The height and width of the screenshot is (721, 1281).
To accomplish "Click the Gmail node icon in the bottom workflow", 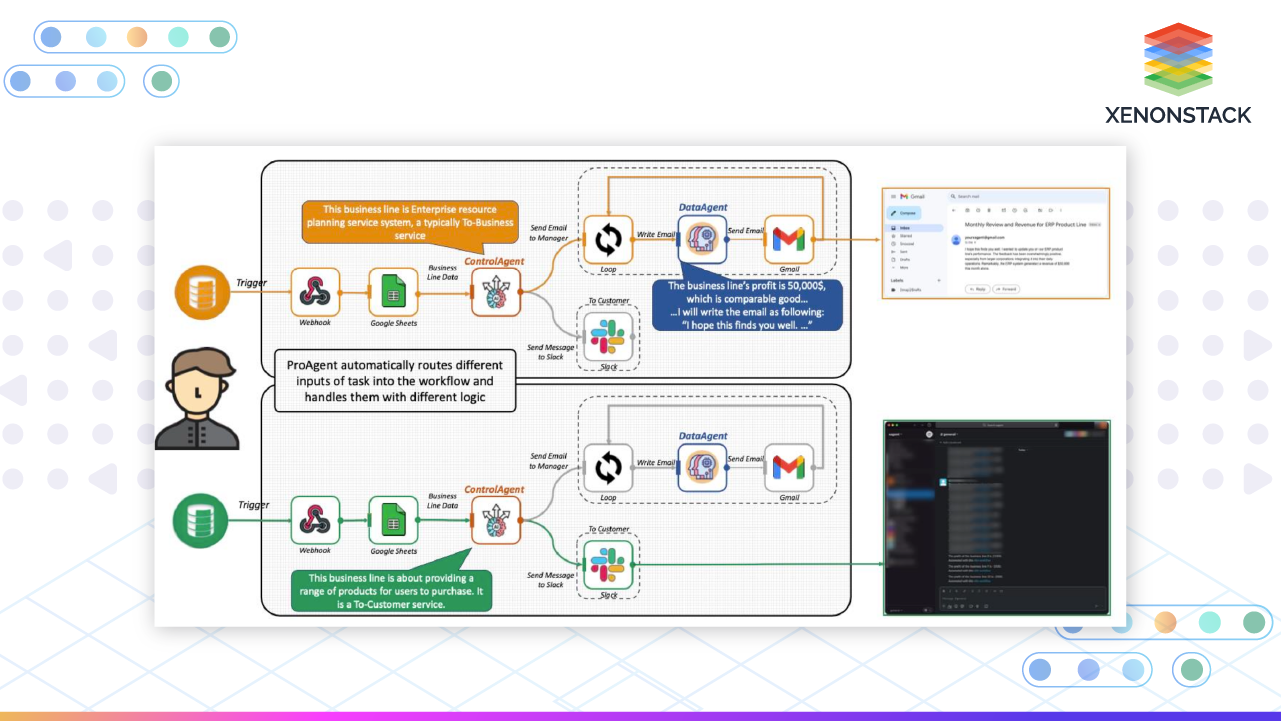I will click(791, 467).
